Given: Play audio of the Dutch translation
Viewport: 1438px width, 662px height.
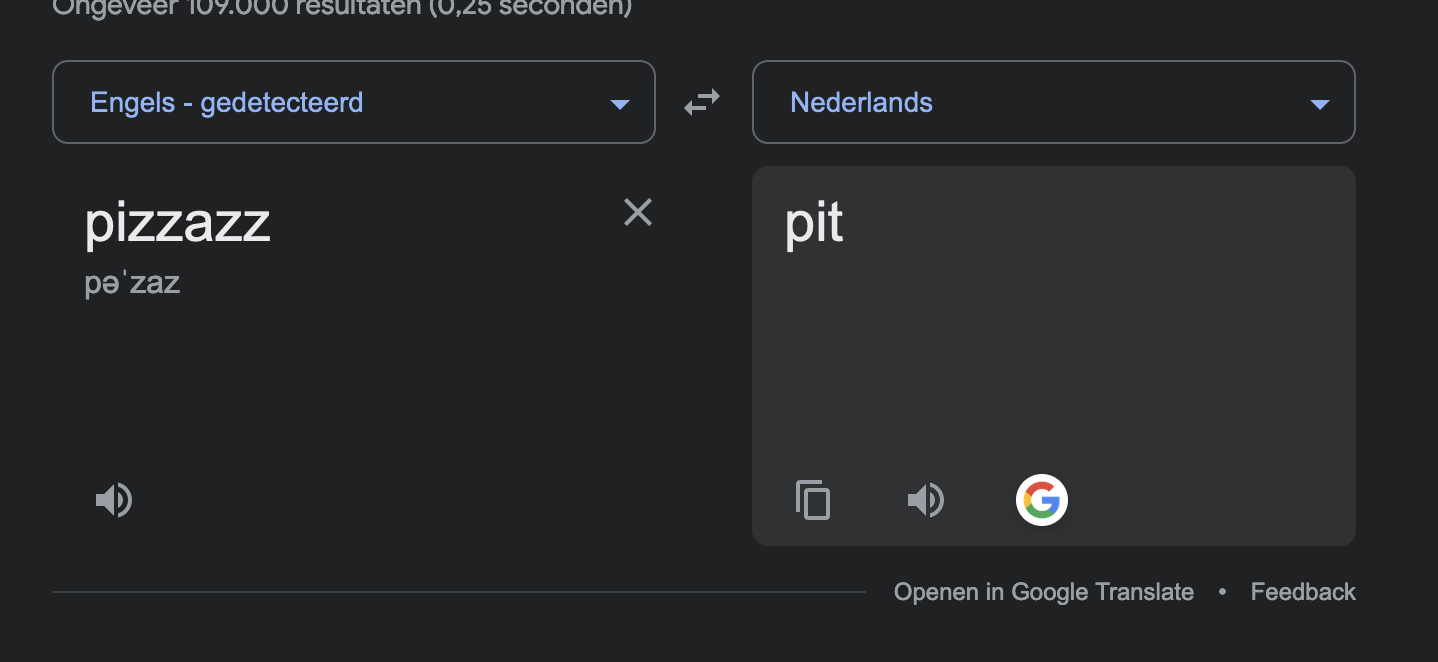Looking at the screenshot, I should click(x=926, y=500).
